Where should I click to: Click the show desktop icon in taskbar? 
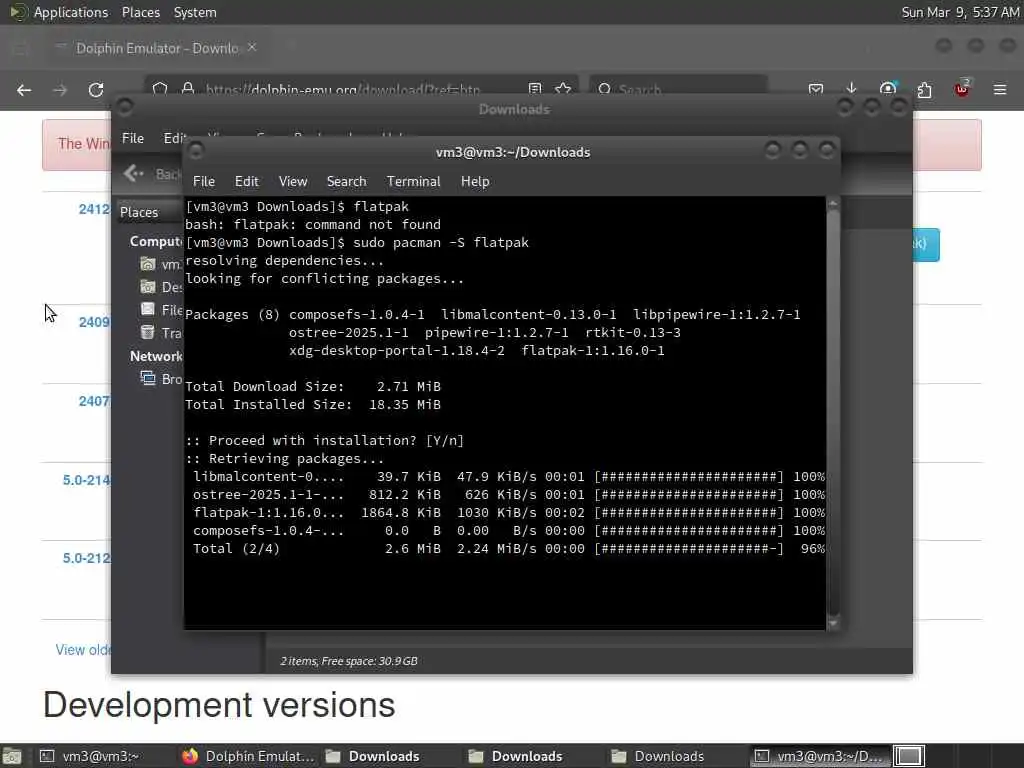coord(12,756)
